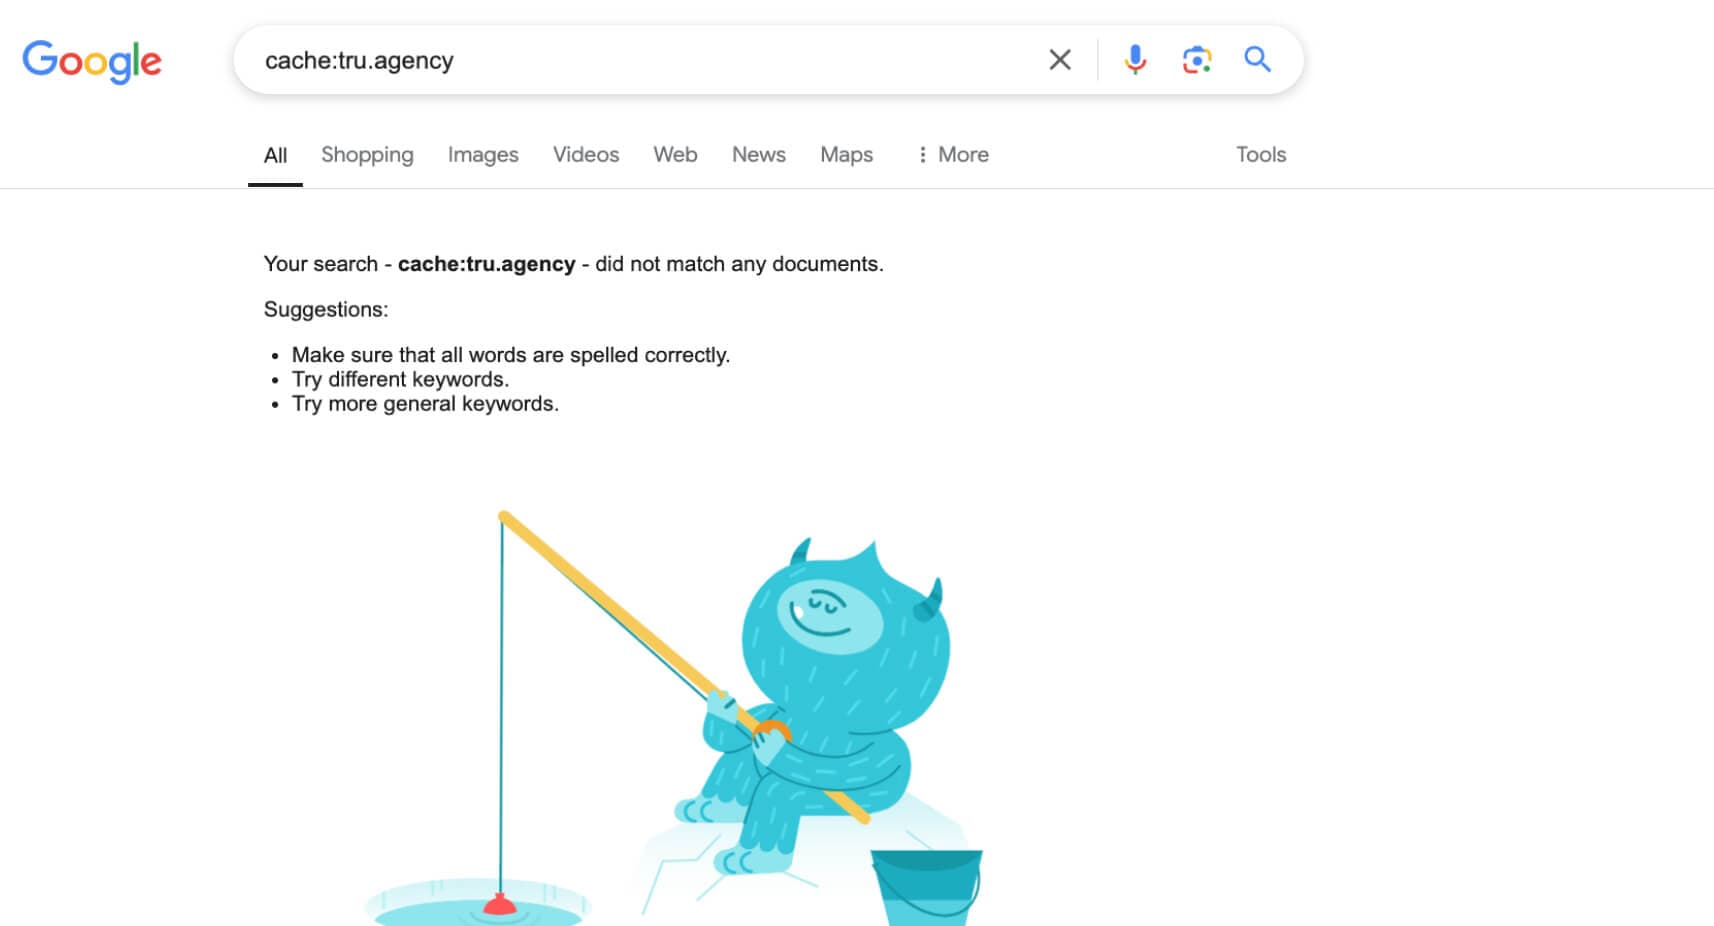This screenshot has width=1714, height=926.
Task: Click the three-dot icon beside More
Action: click(x=922, y=155)
